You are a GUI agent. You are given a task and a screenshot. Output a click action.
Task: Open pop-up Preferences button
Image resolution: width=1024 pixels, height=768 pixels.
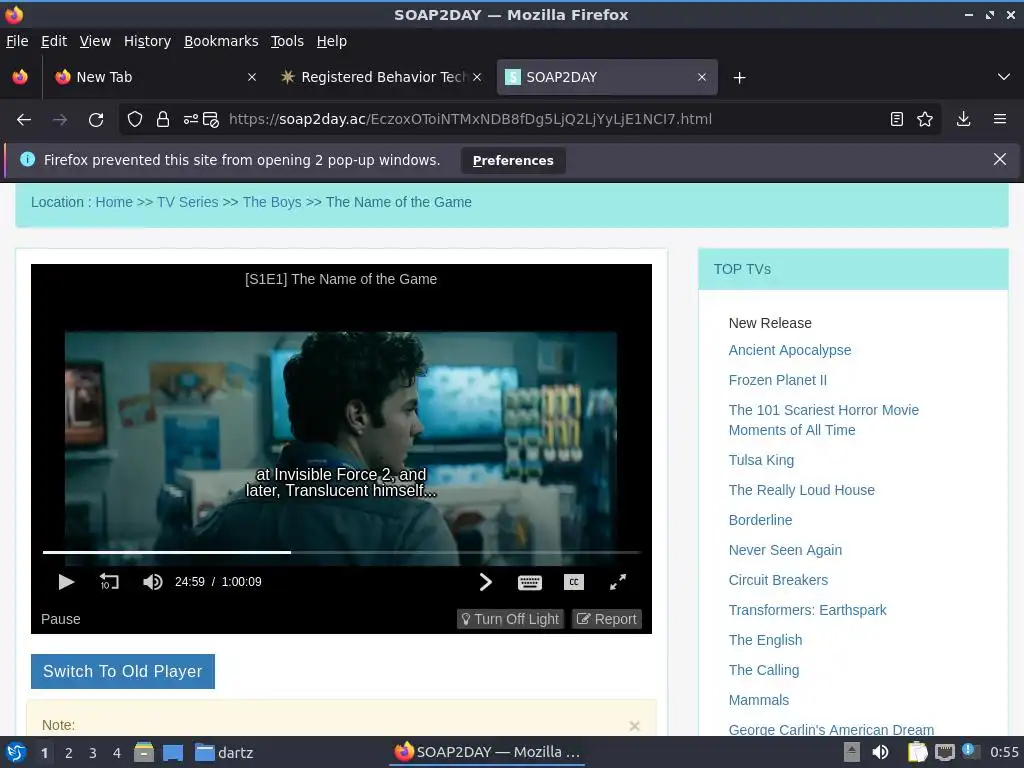pyautogui.click(x=513, y=161)
